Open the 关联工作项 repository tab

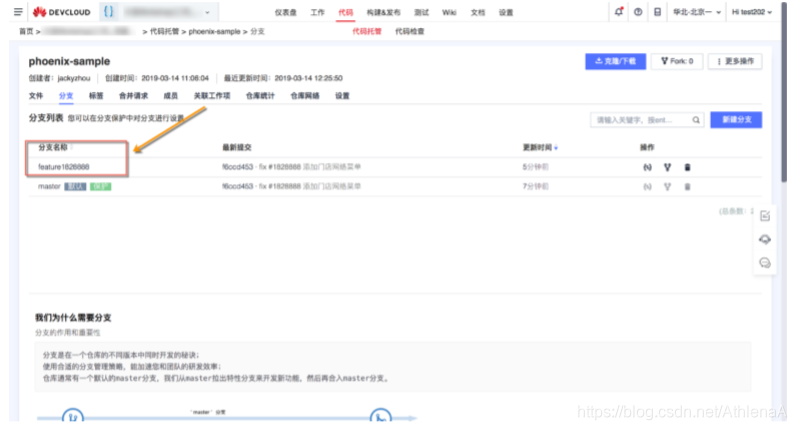(212, 96)
